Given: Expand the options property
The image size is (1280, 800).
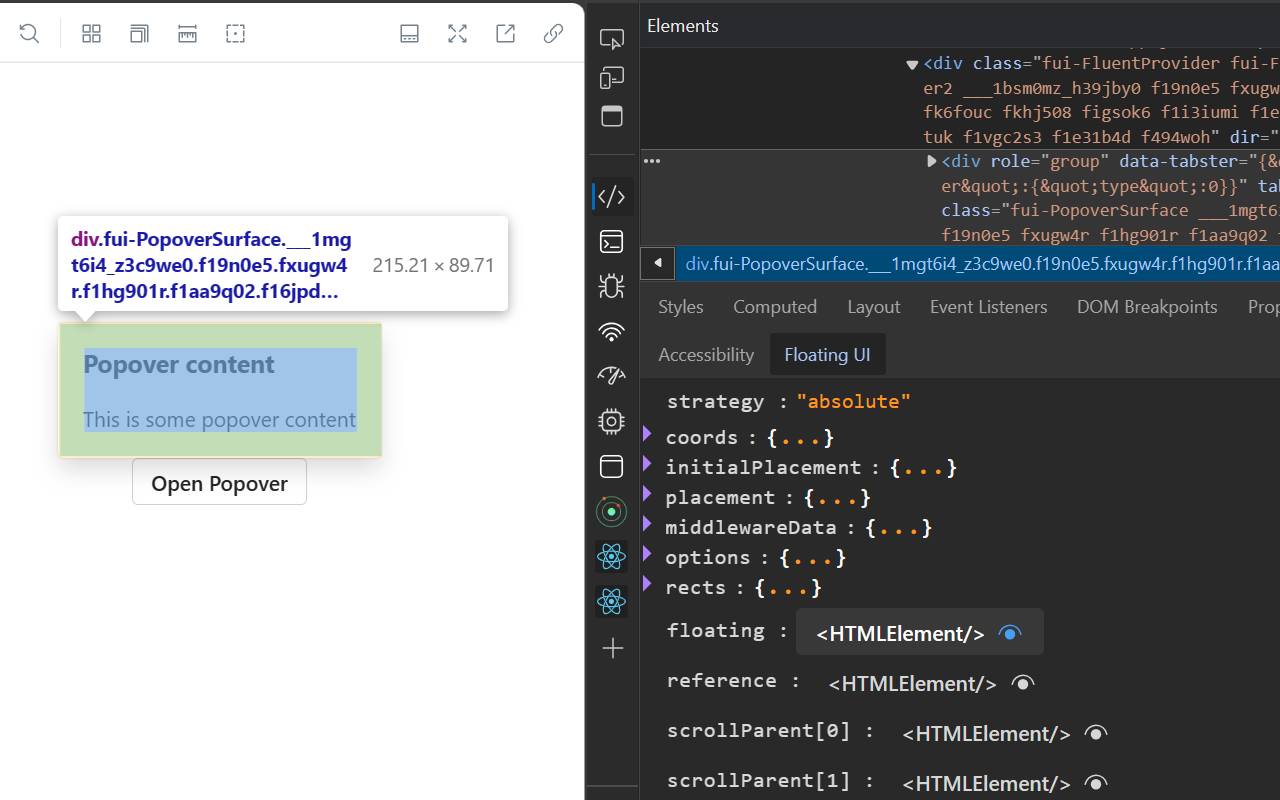Looking at the screenshot, I should point(647,554).
